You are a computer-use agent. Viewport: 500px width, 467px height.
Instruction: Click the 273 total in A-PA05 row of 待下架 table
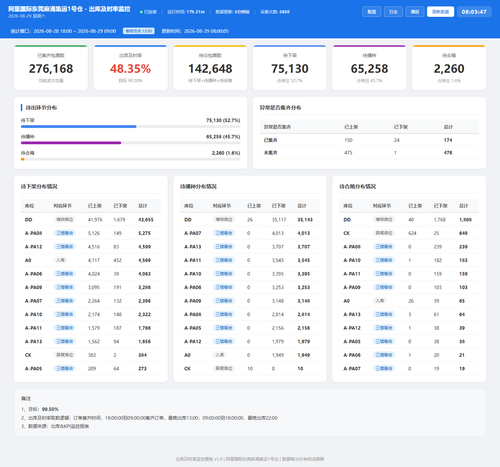[x=142, y=369]
